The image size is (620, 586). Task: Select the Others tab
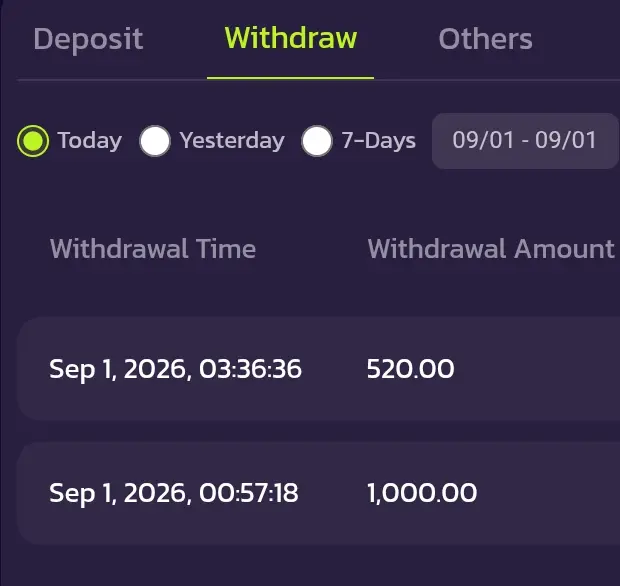coord(485,39)
